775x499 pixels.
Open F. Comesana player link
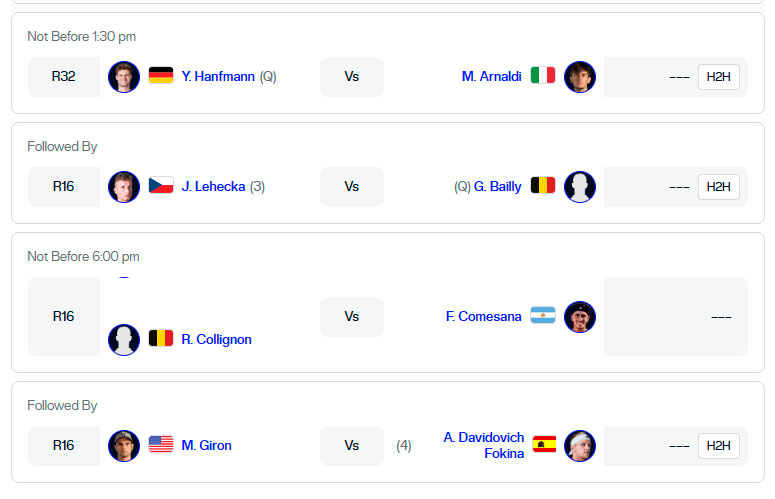pos(484,316)
